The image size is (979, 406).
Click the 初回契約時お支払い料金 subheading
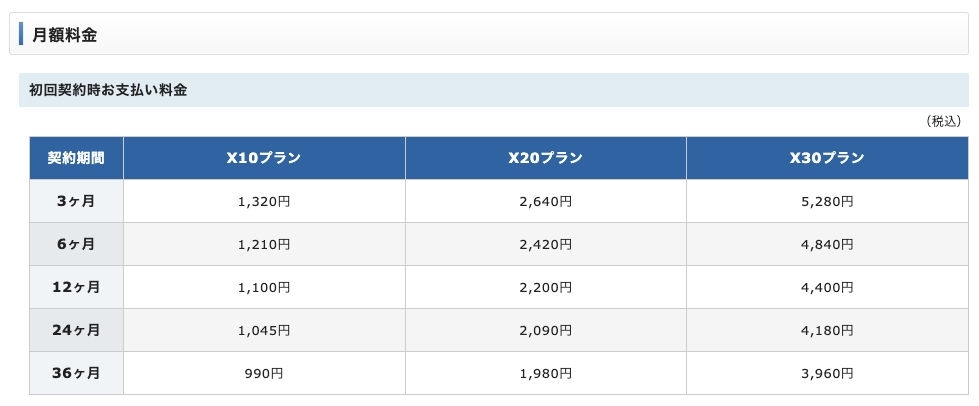[108, 90]
